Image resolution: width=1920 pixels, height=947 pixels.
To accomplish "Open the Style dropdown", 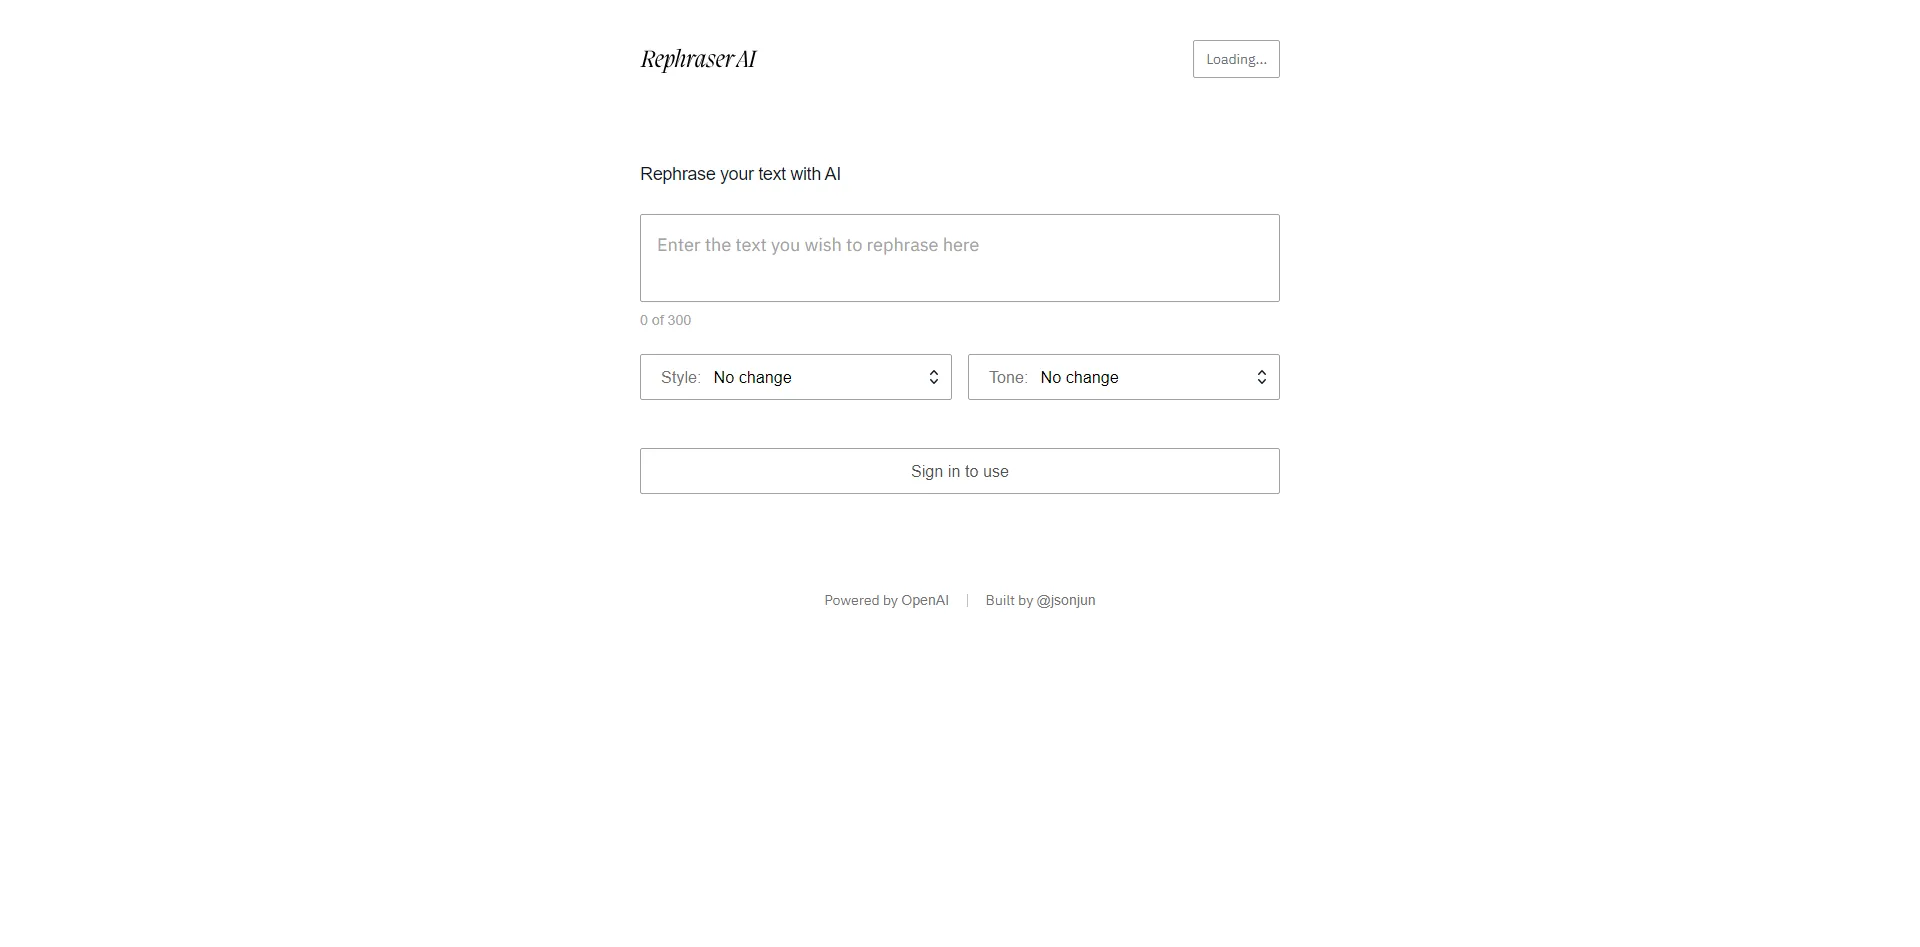I will click(x=795, y=377).
